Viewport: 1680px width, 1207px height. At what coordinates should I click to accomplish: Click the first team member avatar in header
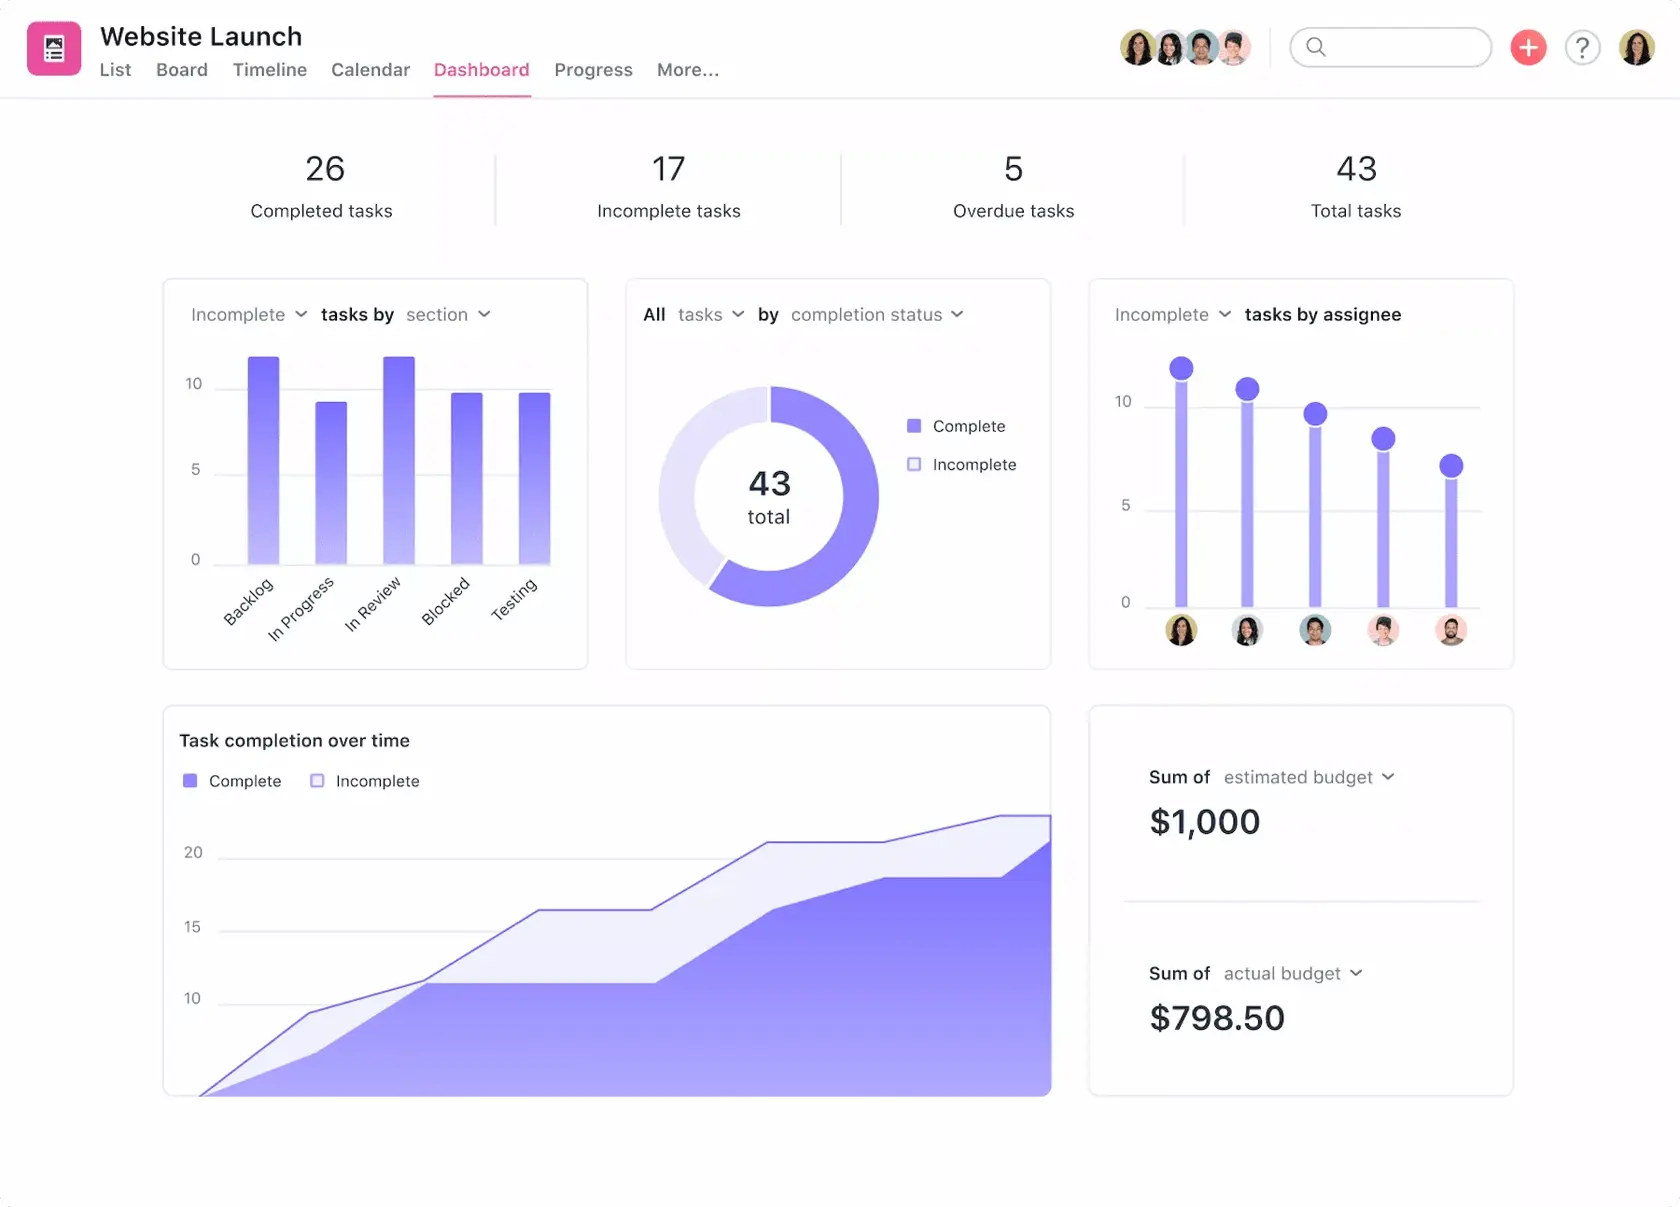[1138, 47]
